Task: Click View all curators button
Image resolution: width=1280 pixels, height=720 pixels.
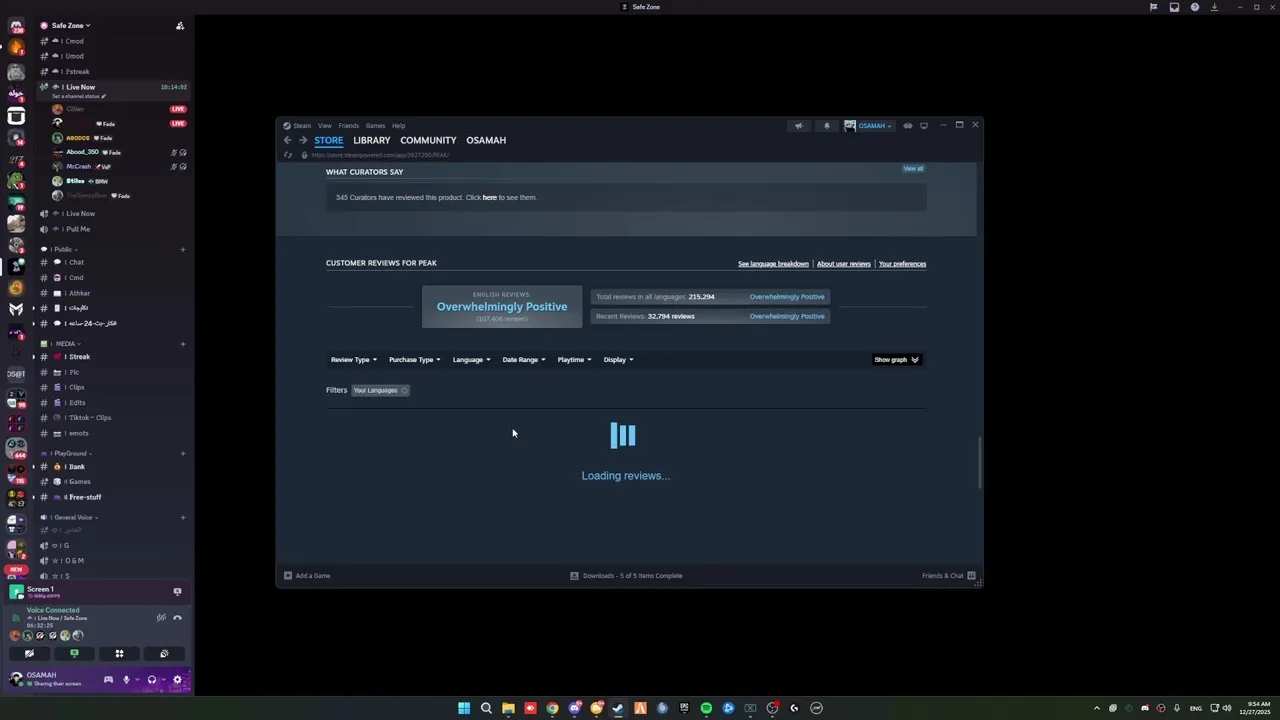Action: tap(913, 169)
